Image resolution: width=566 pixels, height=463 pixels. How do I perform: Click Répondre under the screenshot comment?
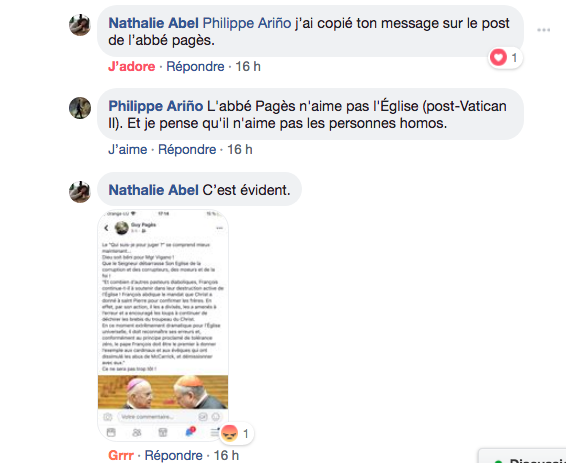point(174,455)
